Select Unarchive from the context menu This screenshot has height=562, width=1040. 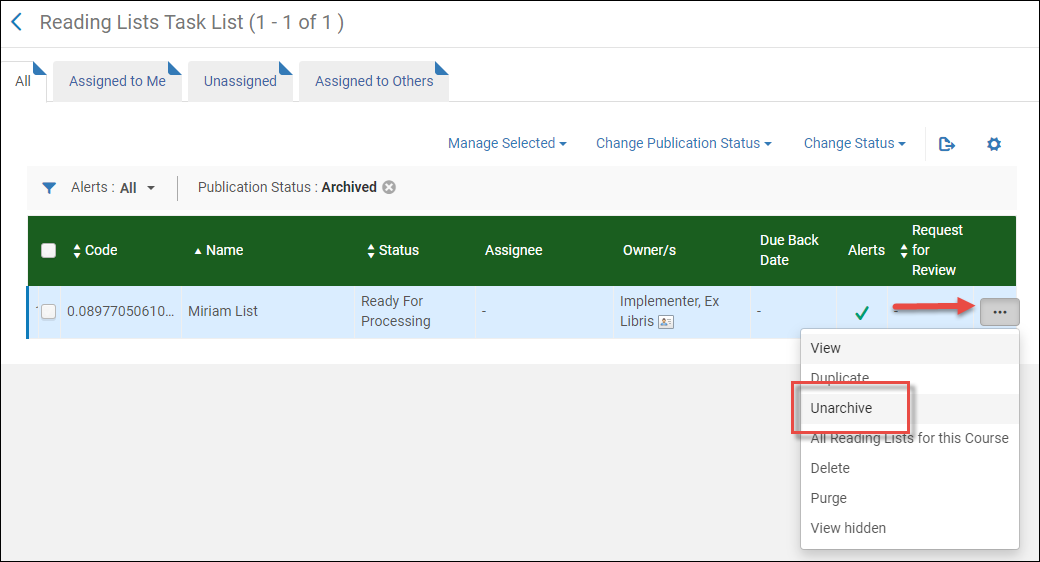(x=841, y=408)
